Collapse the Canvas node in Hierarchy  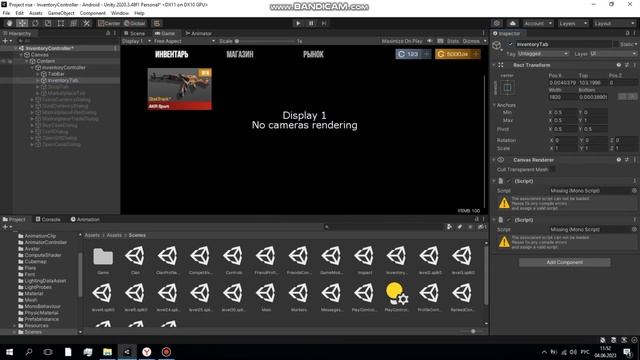pos(22,55)
